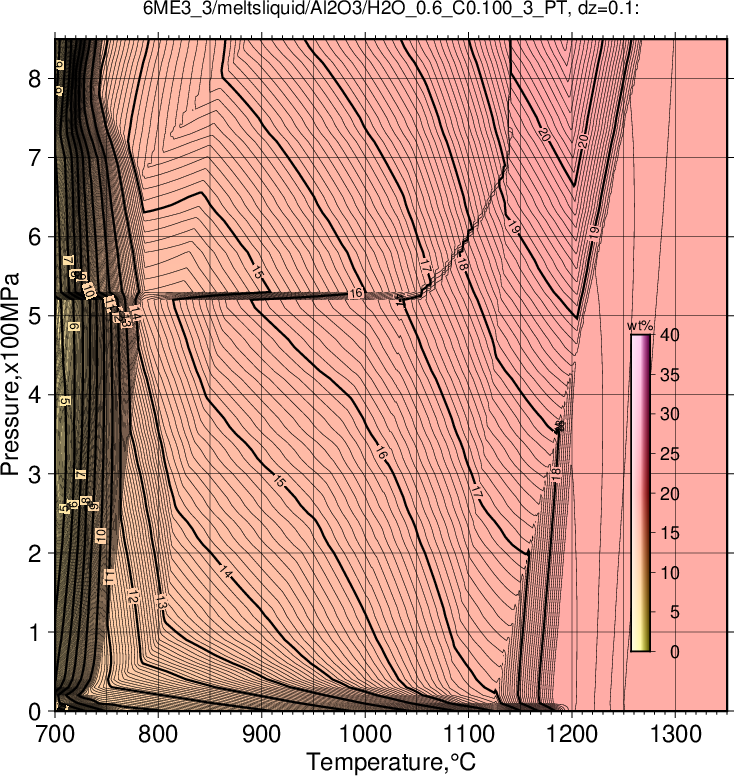
Task: Click the wt% colorbar gradient
Action: 640,493
